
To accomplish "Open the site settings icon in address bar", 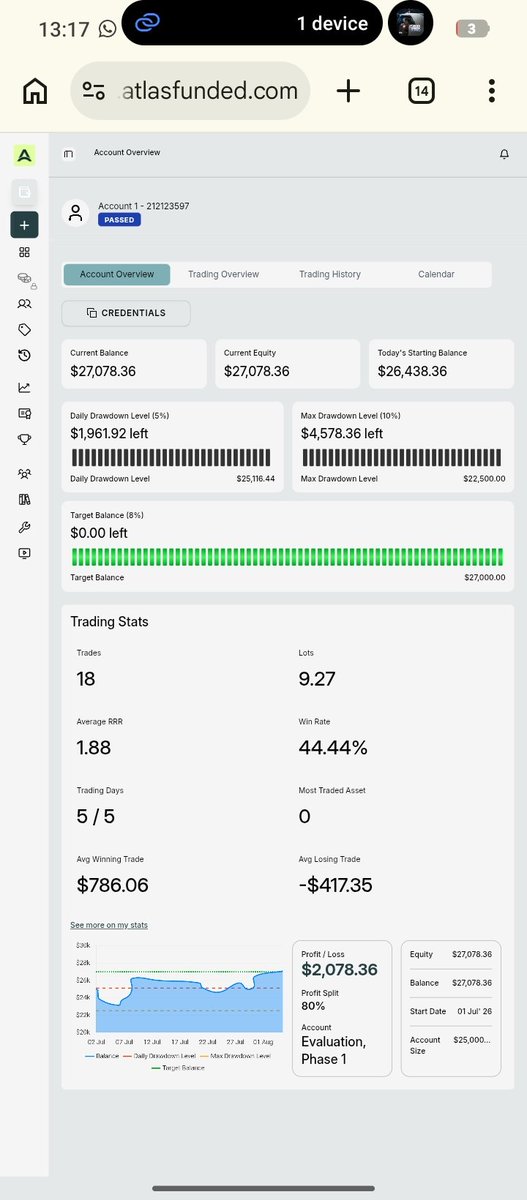I will pyautogui.click(x=94, y=92).
